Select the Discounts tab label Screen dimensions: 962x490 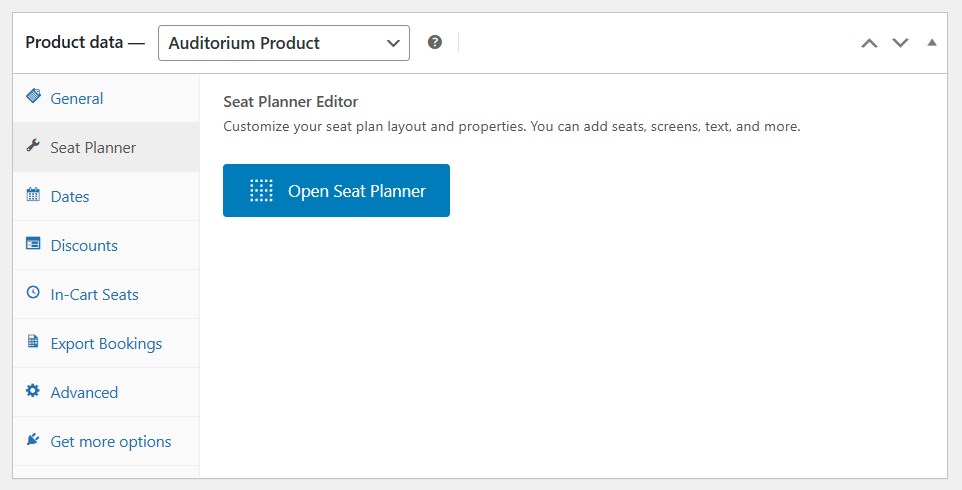[x=84, y=245]
